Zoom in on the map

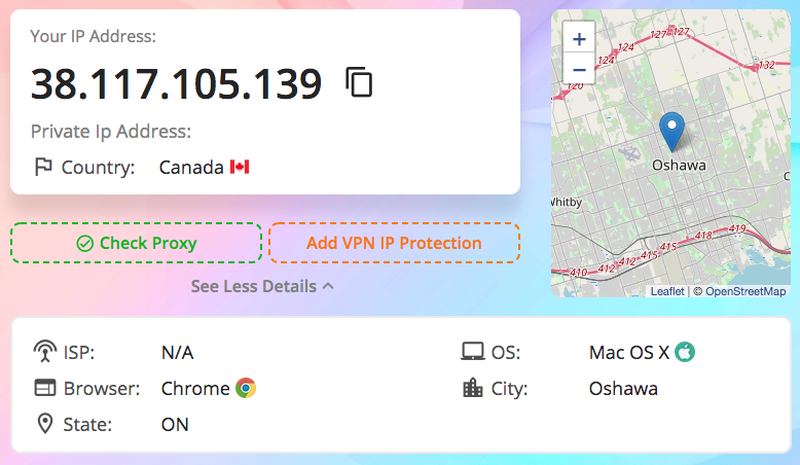click(x=579, y=39)
